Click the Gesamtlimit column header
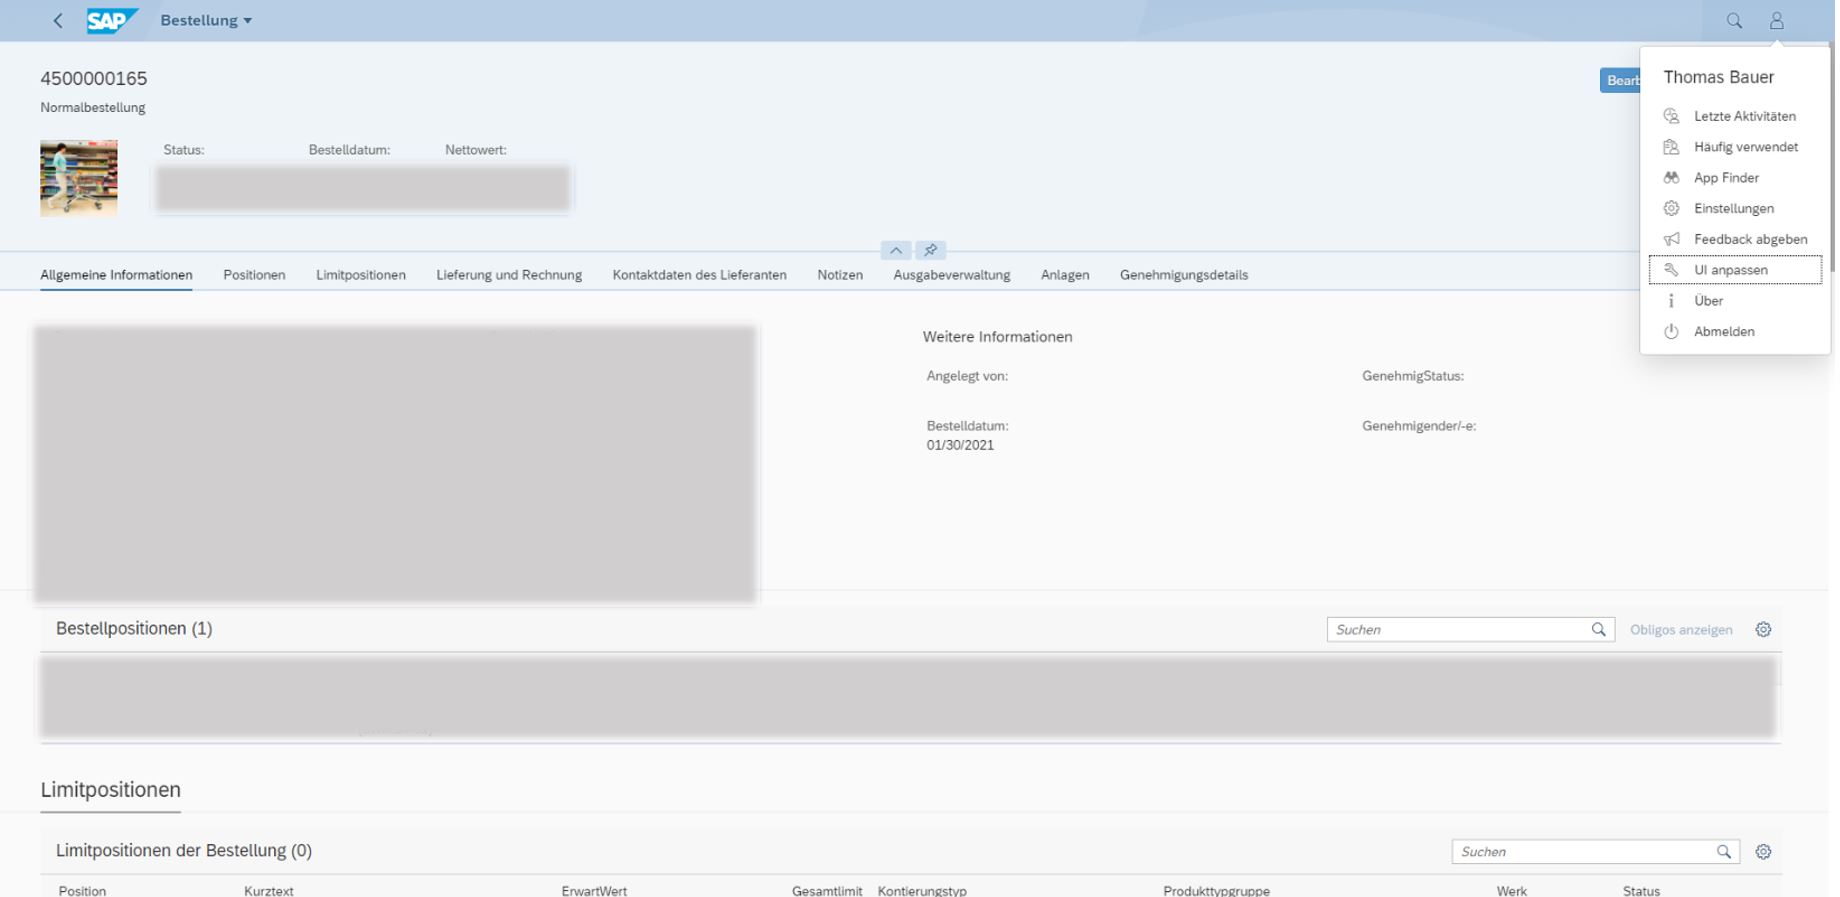The height and width of the screenshot is (897, 1840). [x=827, y=890]
